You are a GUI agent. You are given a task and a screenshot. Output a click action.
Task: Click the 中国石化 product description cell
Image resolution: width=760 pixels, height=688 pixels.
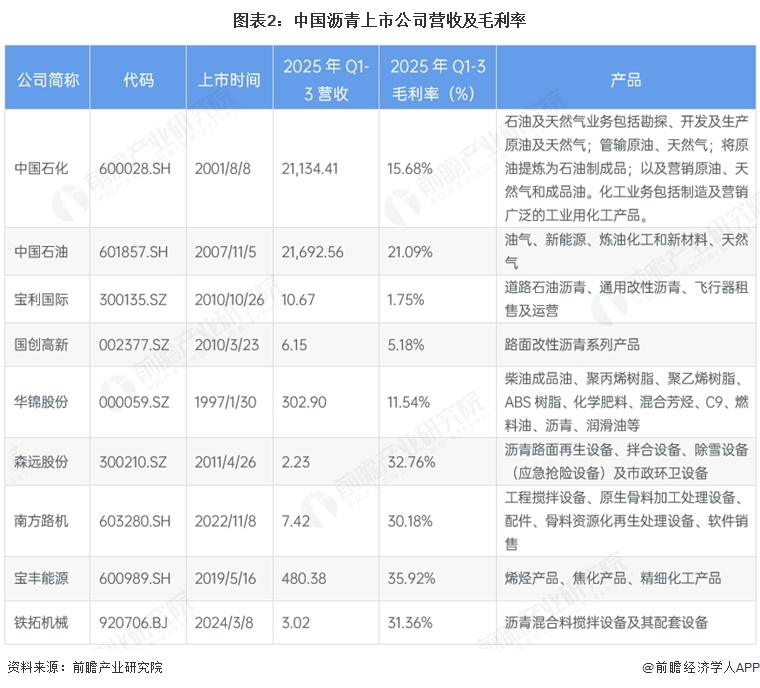pos(626,168)
